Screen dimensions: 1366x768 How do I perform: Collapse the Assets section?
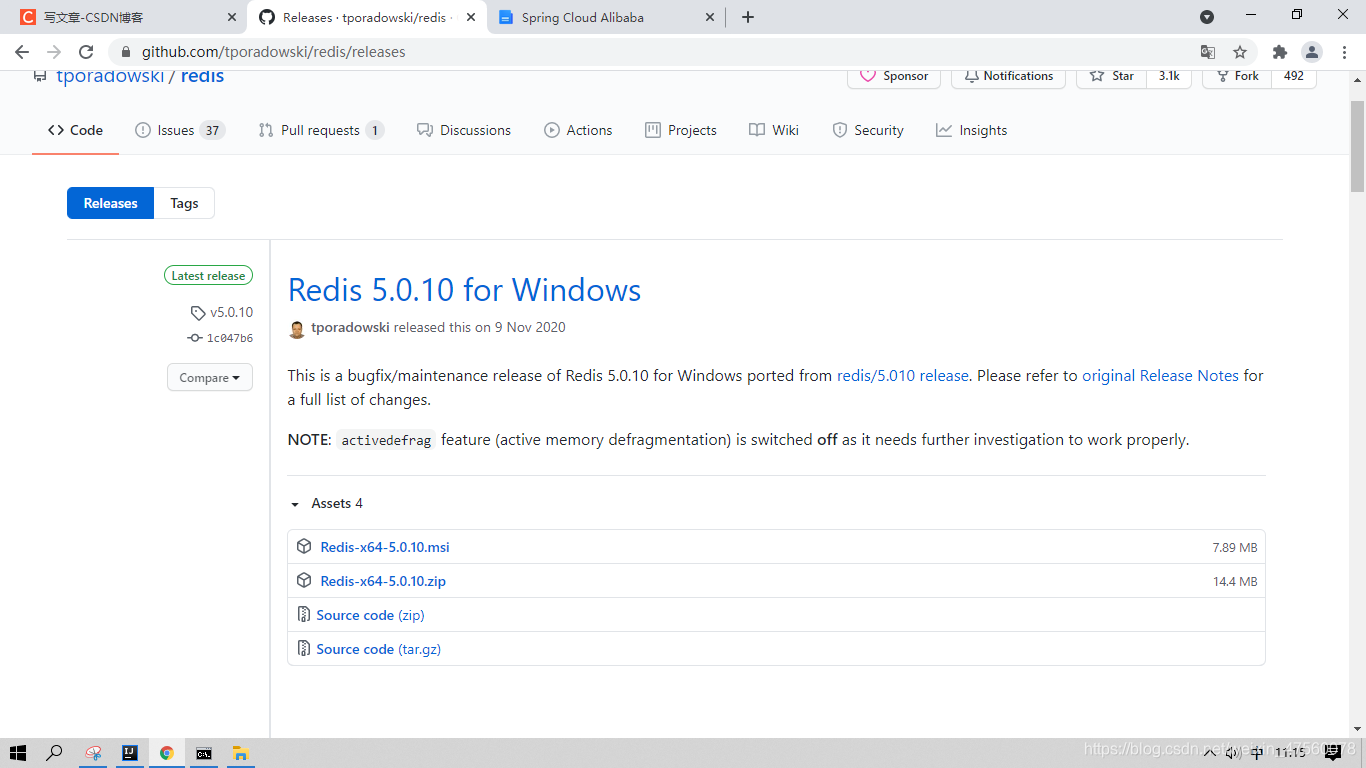326,503
